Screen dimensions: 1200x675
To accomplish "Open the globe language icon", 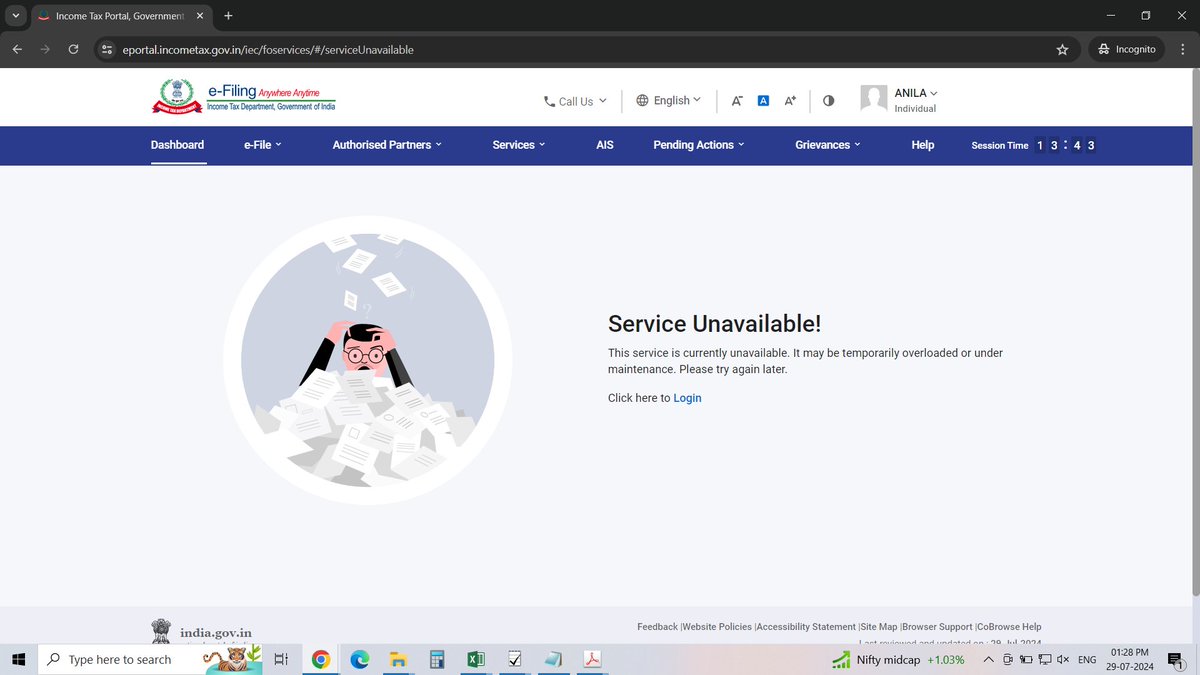I will pos(640,100).
